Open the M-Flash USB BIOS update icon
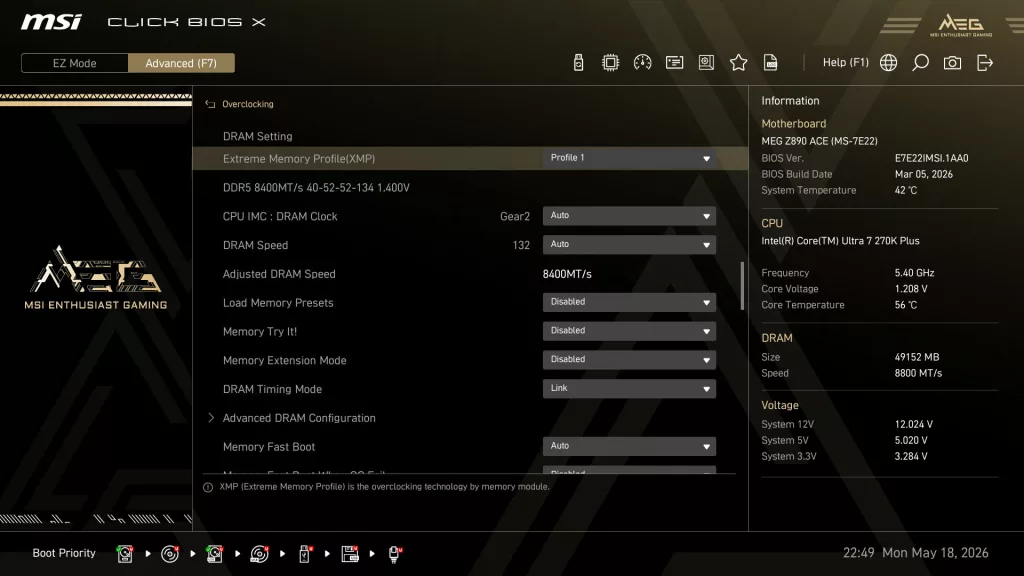The width and height of the screenshot is (1024, 576). 578,63
